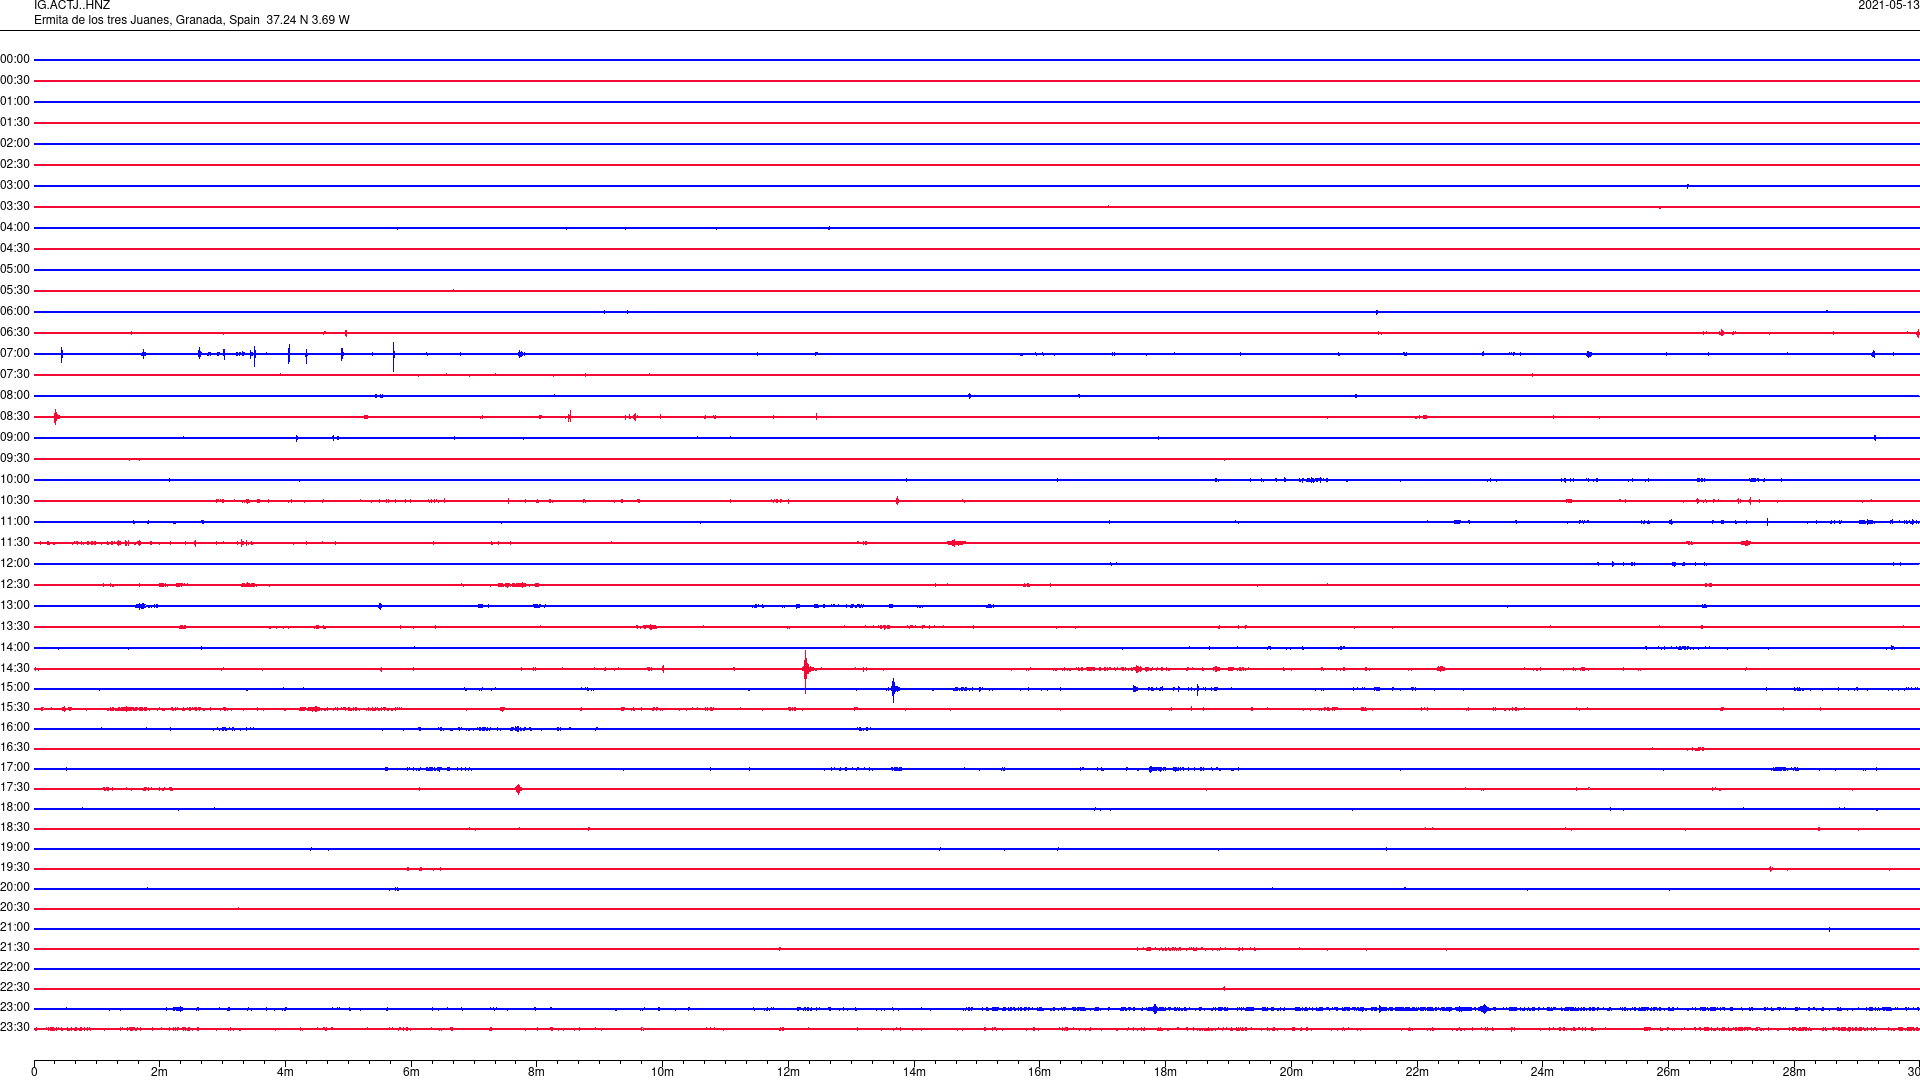Viewport: 1920px width, 1080px height.
Task: Select the 19:30 trace time label
Action: (15, 868)
